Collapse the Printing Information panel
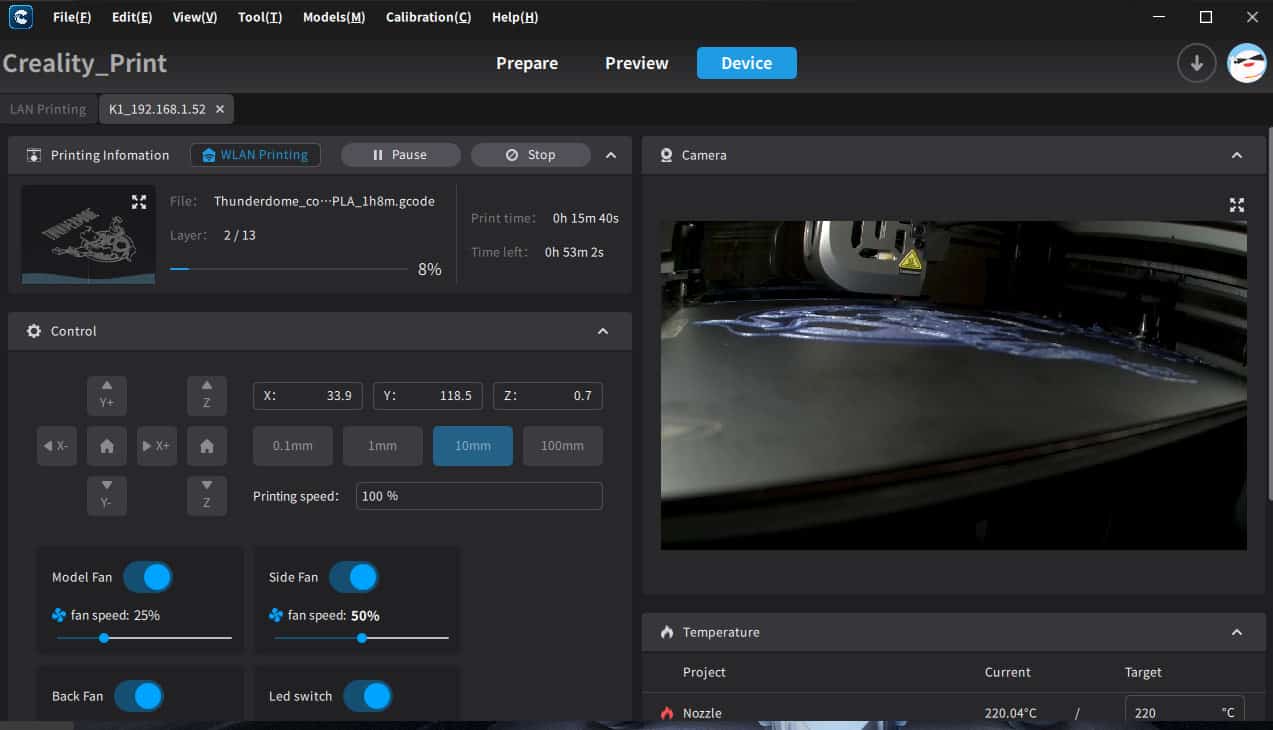Screen dimensions: 1273x730 (611, 155)
